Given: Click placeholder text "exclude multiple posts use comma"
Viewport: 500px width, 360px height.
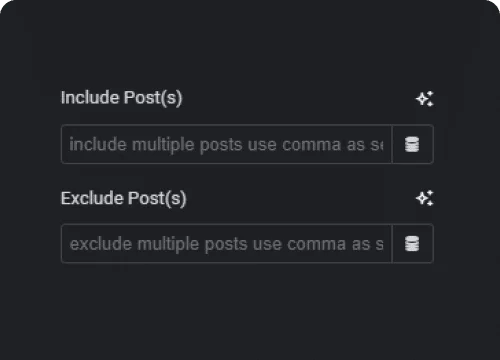Looking at the screenshot, I should coord(208,244).
